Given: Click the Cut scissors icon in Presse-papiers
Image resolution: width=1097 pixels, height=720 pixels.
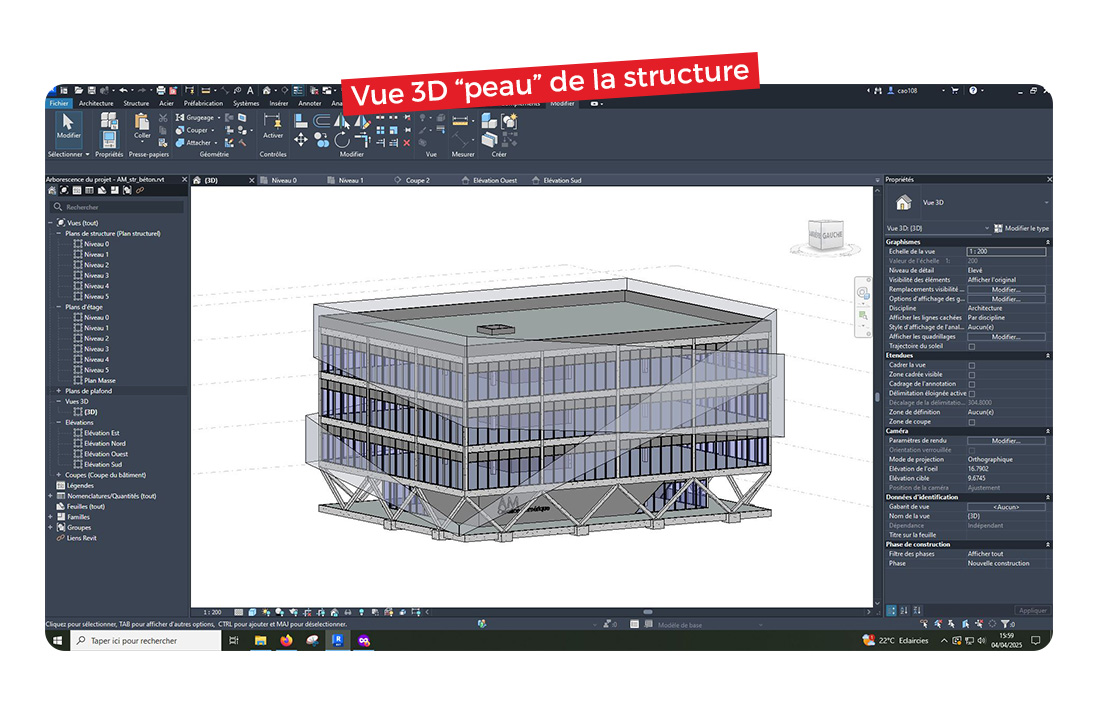Looking at the screenshot, I should [x=163, y=118].
